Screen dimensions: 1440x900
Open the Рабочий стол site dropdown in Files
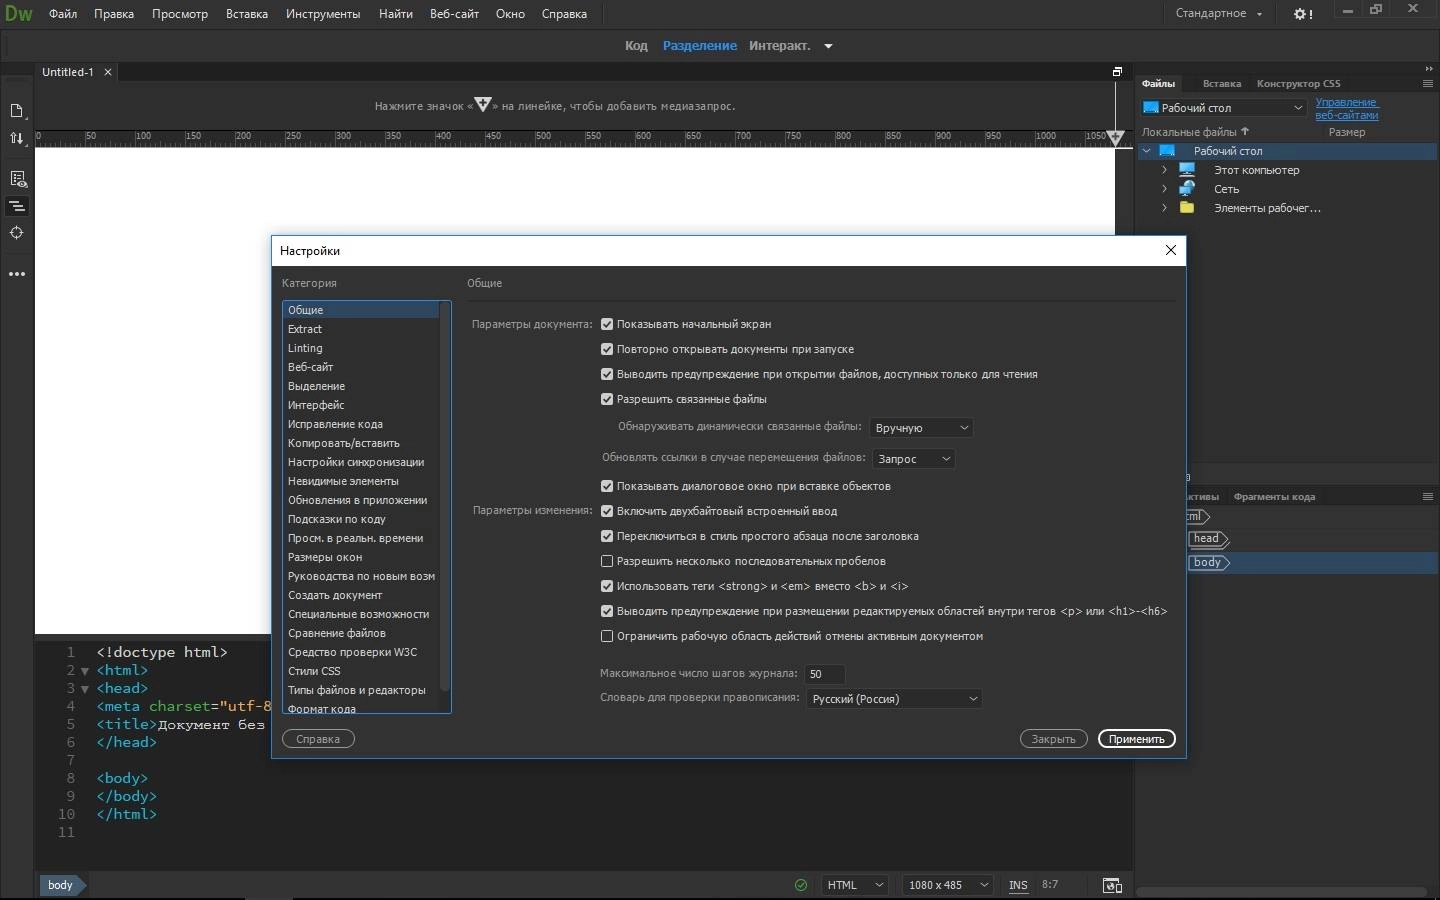pos(1223,108)
